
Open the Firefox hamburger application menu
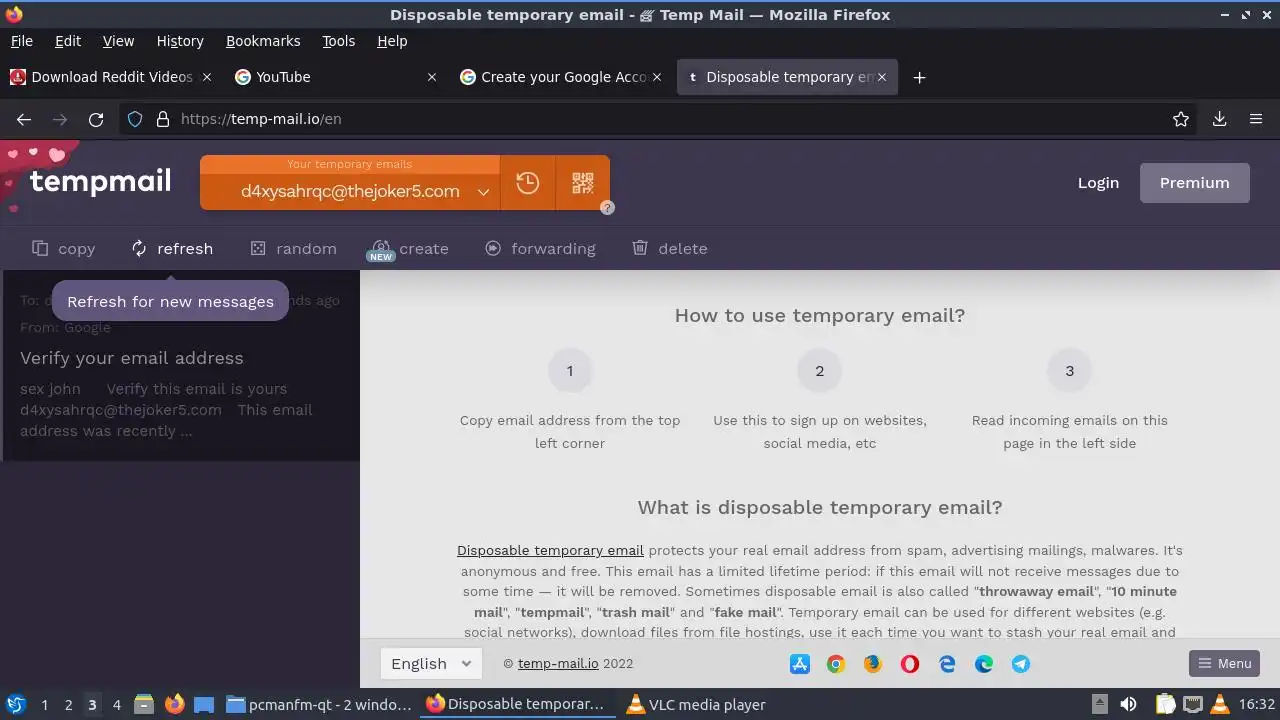[1256, 119]
